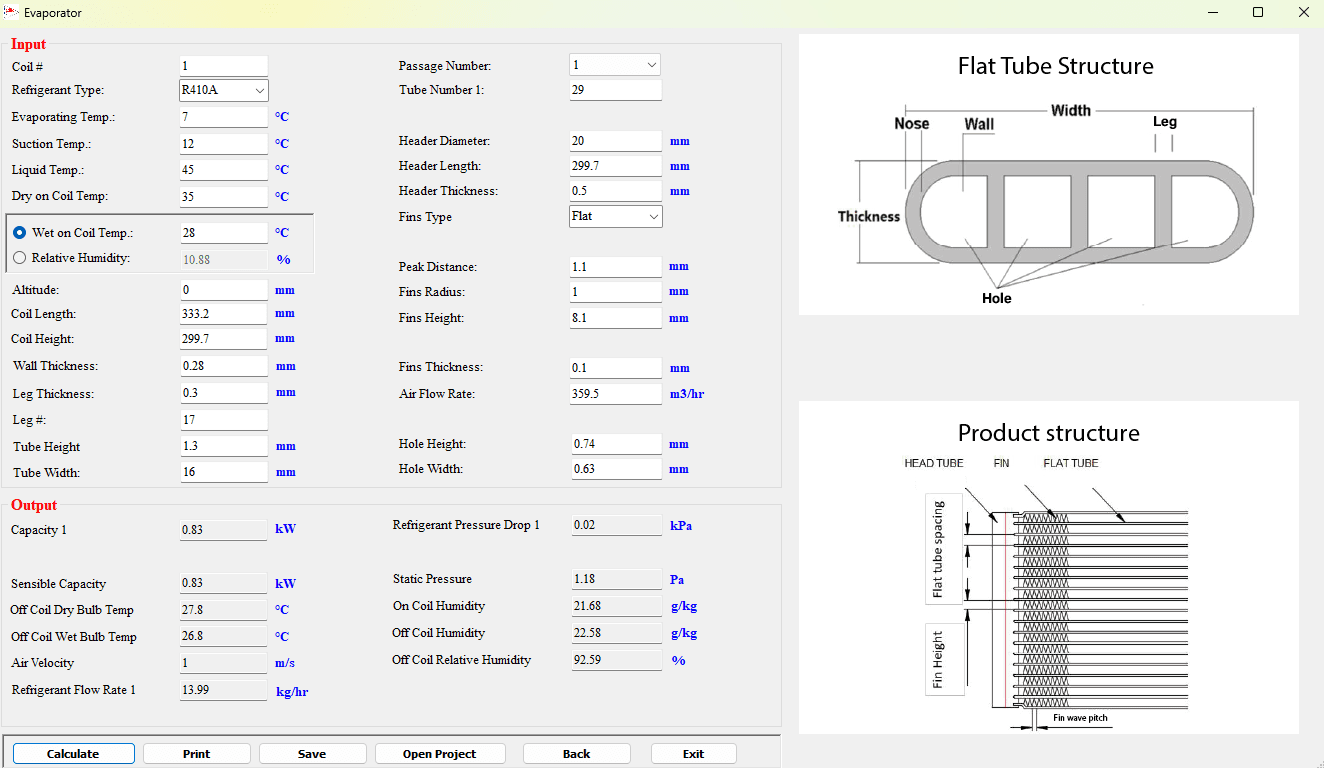Click the Relative Humidity 10.88 field
The width and height of the screenshot is (1324, 768).
click(x=224, y=259)
